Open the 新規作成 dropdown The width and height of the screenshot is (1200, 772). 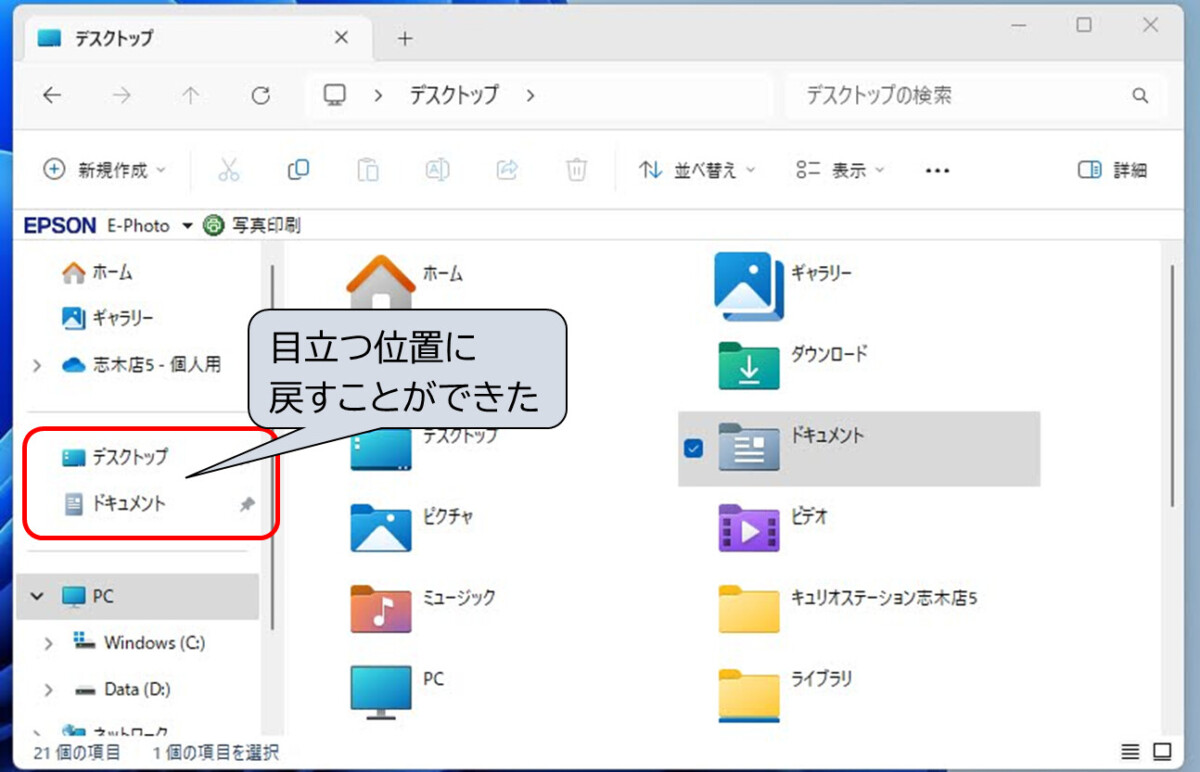105,170
